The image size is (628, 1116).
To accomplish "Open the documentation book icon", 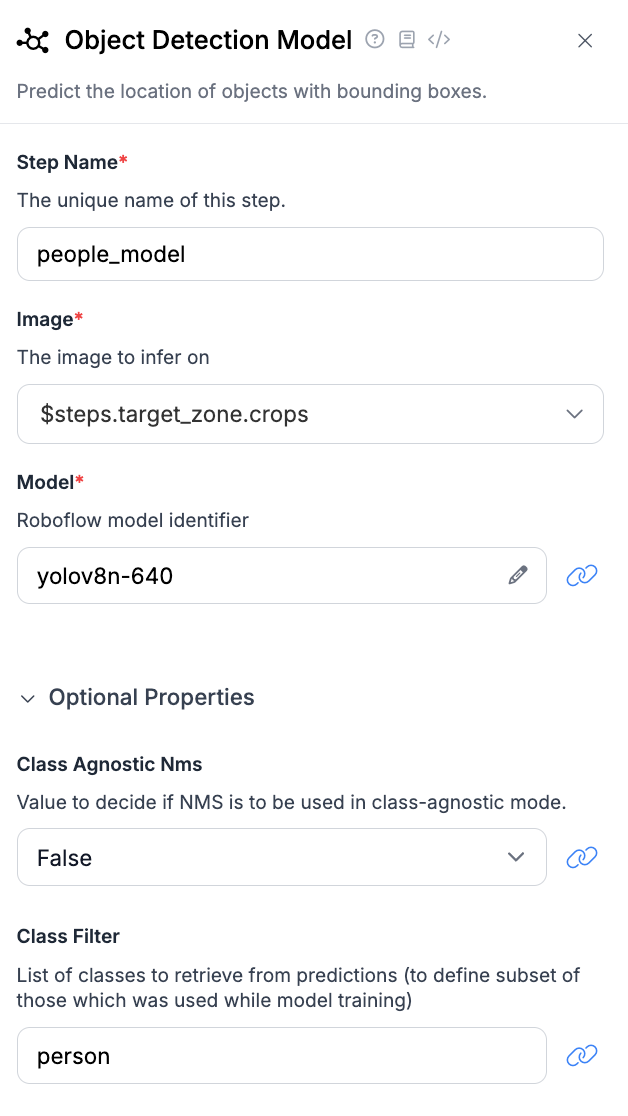I will (x=406, y=40).
